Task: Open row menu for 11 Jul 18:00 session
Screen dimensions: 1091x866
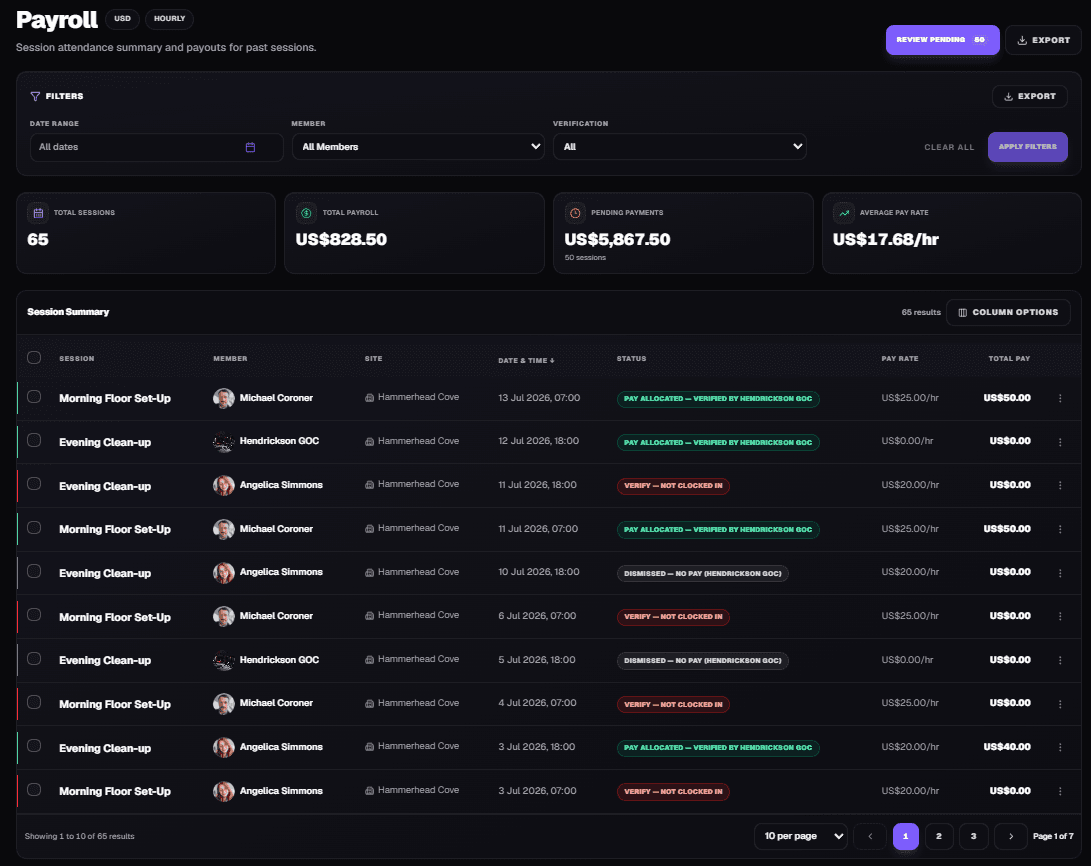Action: [x=1060, y=486]
